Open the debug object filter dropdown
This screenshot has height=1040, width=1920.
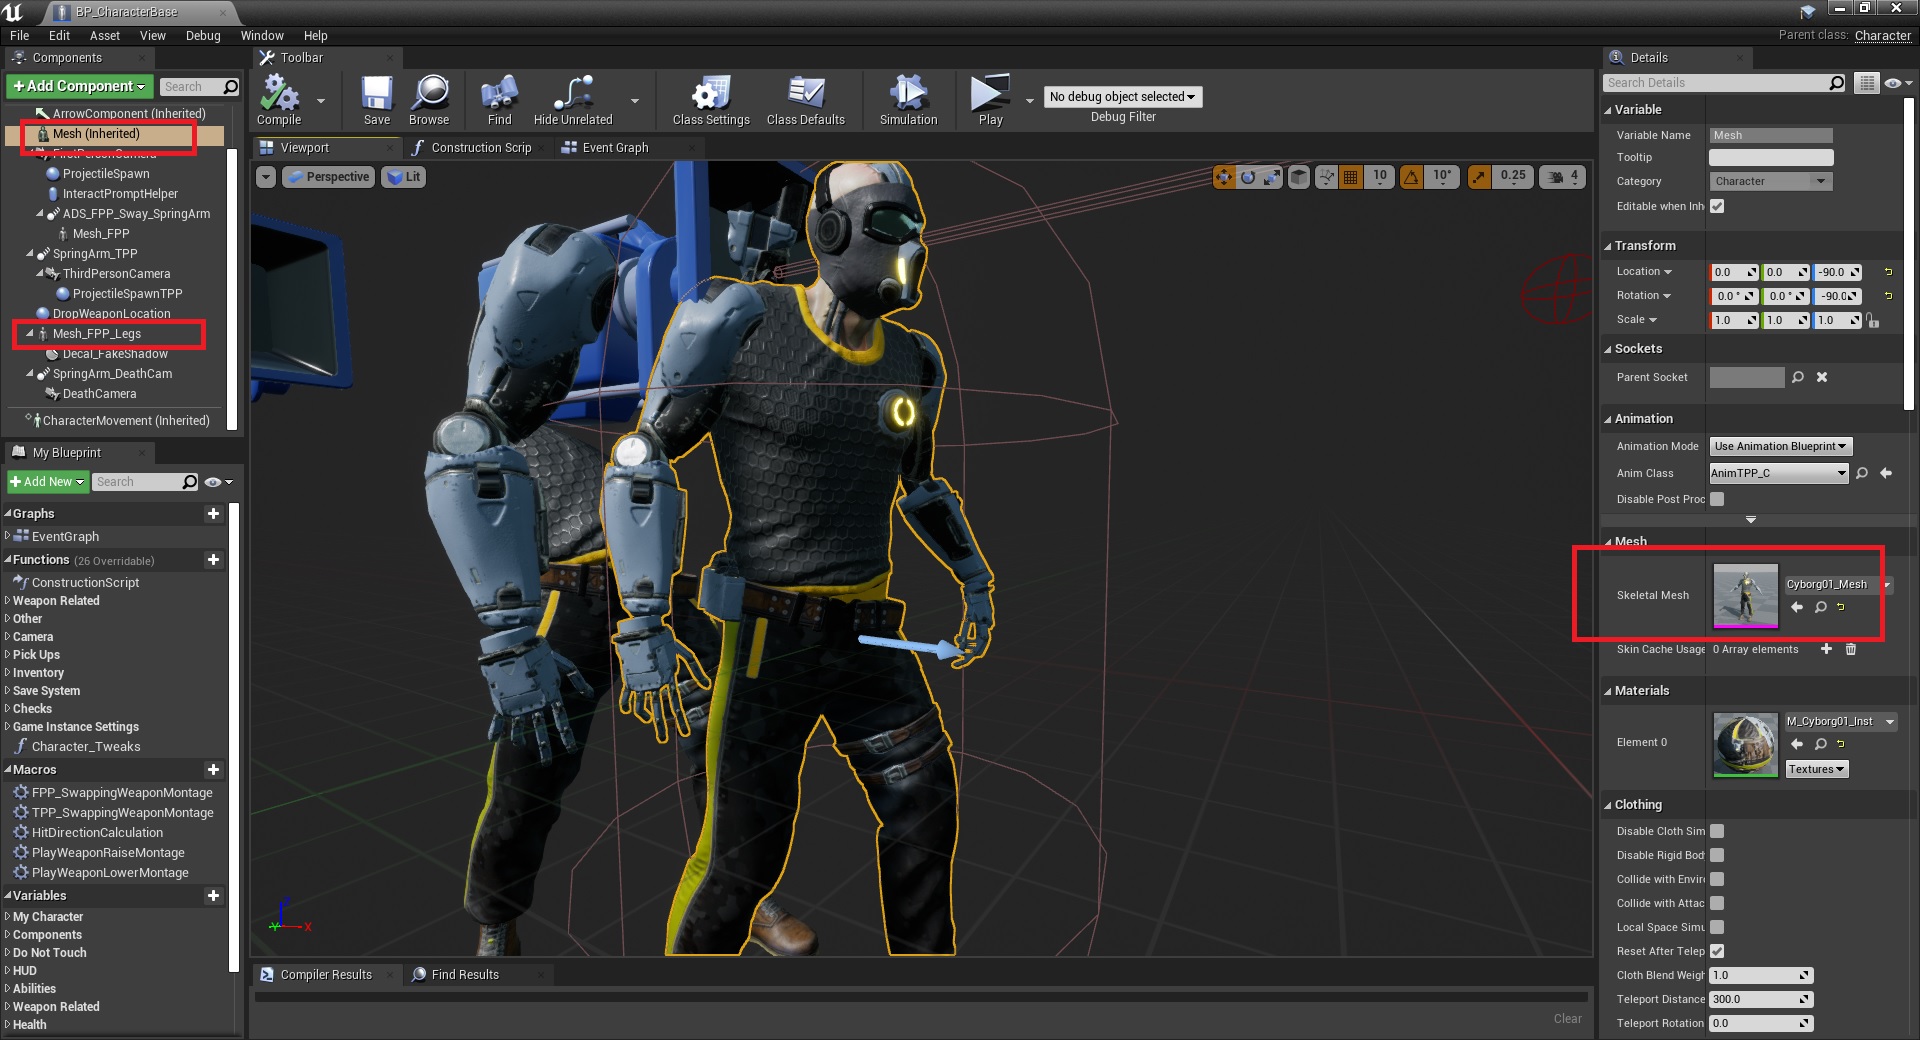coord(1122,97)
